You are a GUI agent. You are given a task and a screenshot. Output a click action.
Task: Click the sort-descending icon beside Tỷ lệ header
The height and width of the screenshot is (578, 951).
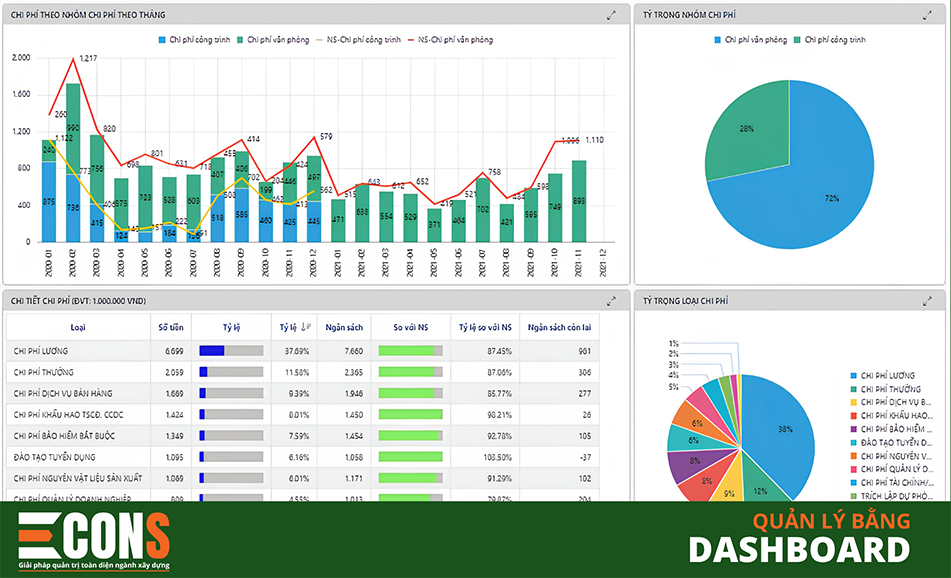tap(306, 327)
